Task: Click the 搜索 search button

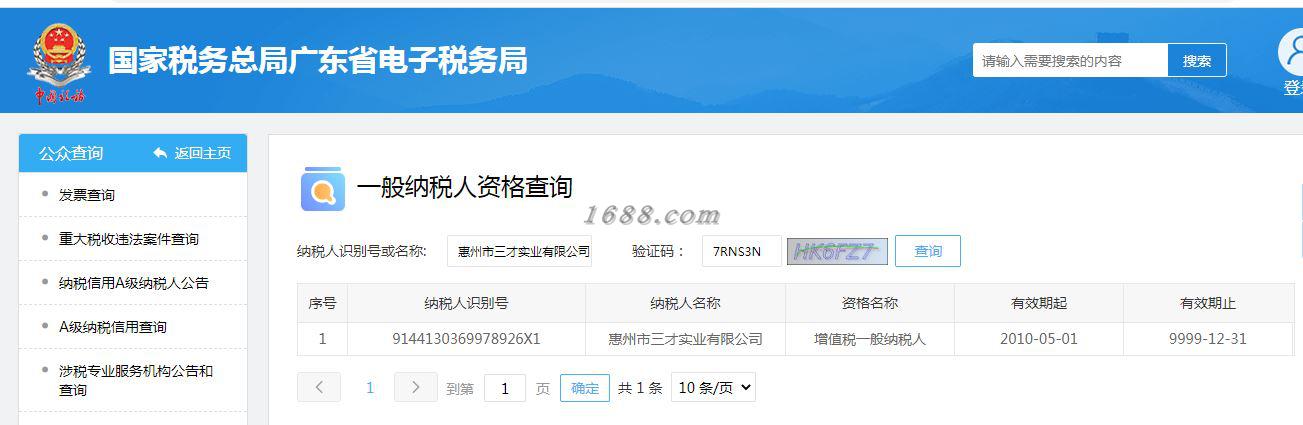Action: click(x=1197, y=60)
